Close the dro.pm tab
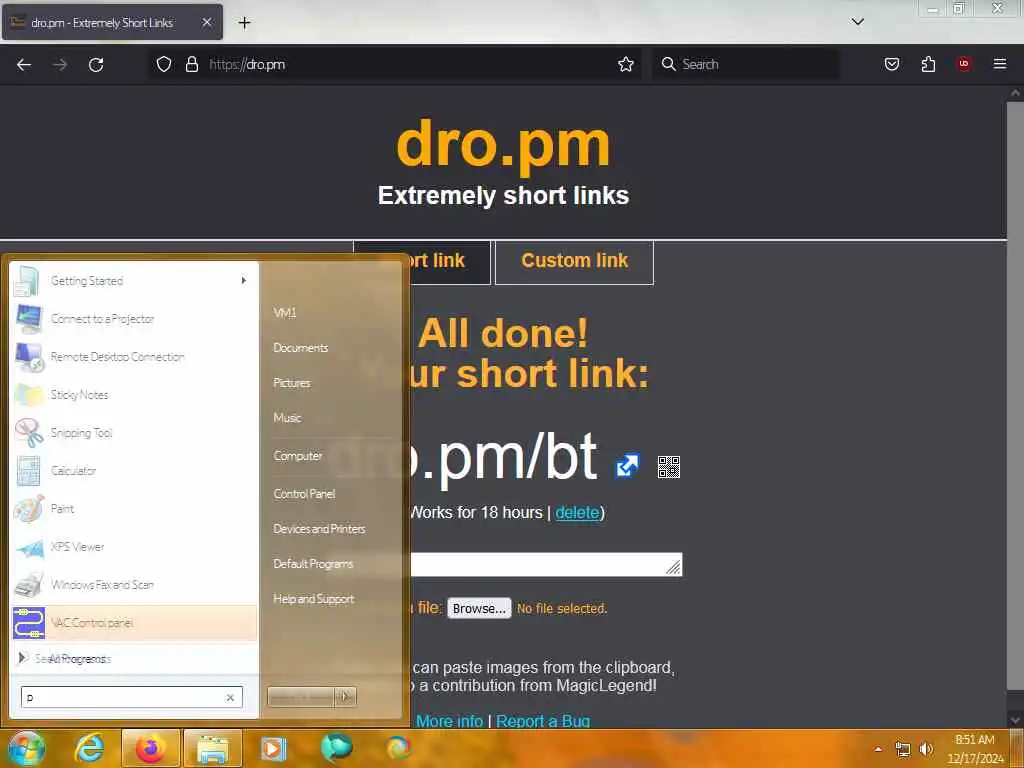1024x768 pixels. tap(206, 22)
